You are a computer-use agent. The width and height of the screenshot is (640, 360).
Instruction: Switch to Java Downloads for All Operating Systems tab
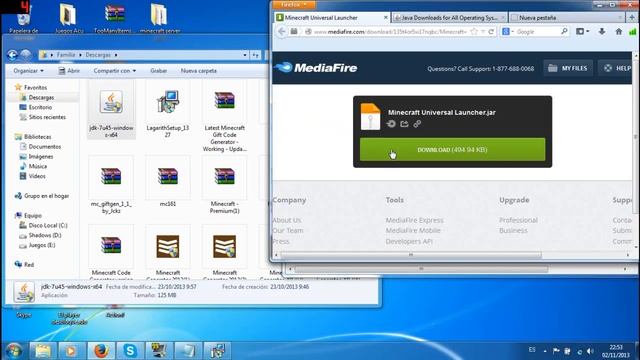coord(449,18)
